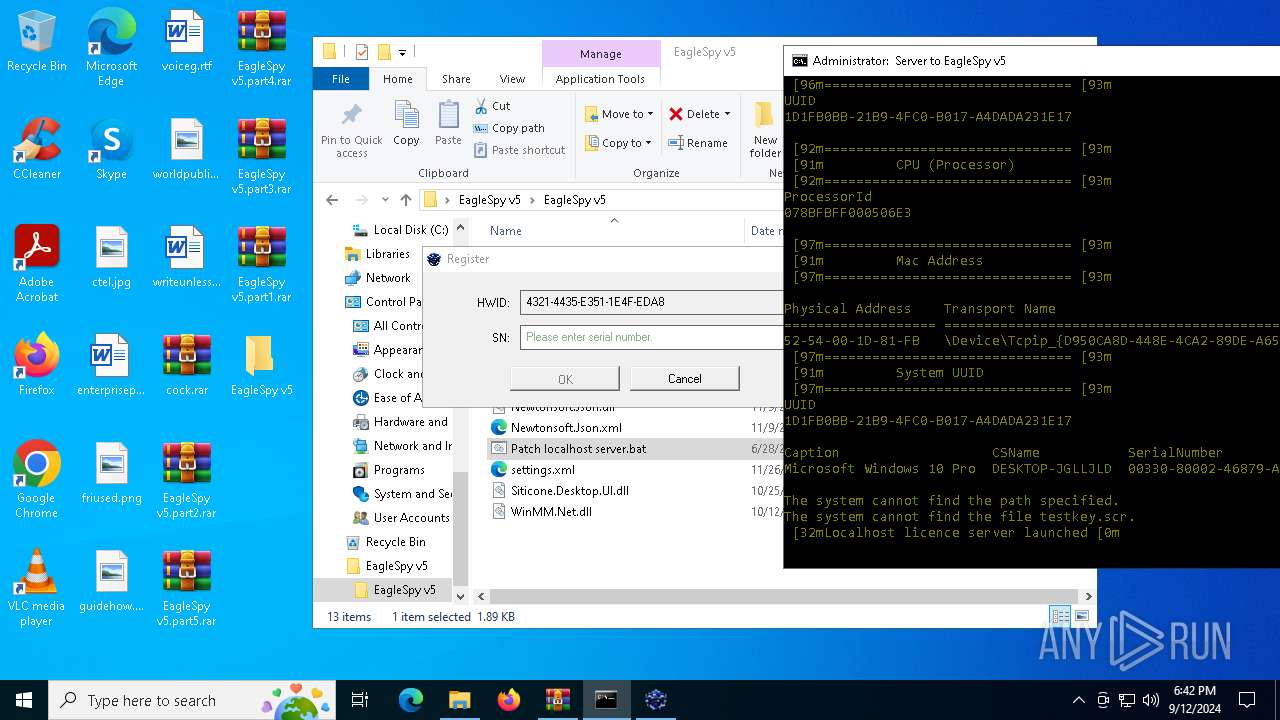Open the Copy to dropdown
The width and height of the screenshot is (1280, 720).
click(619, 143)
